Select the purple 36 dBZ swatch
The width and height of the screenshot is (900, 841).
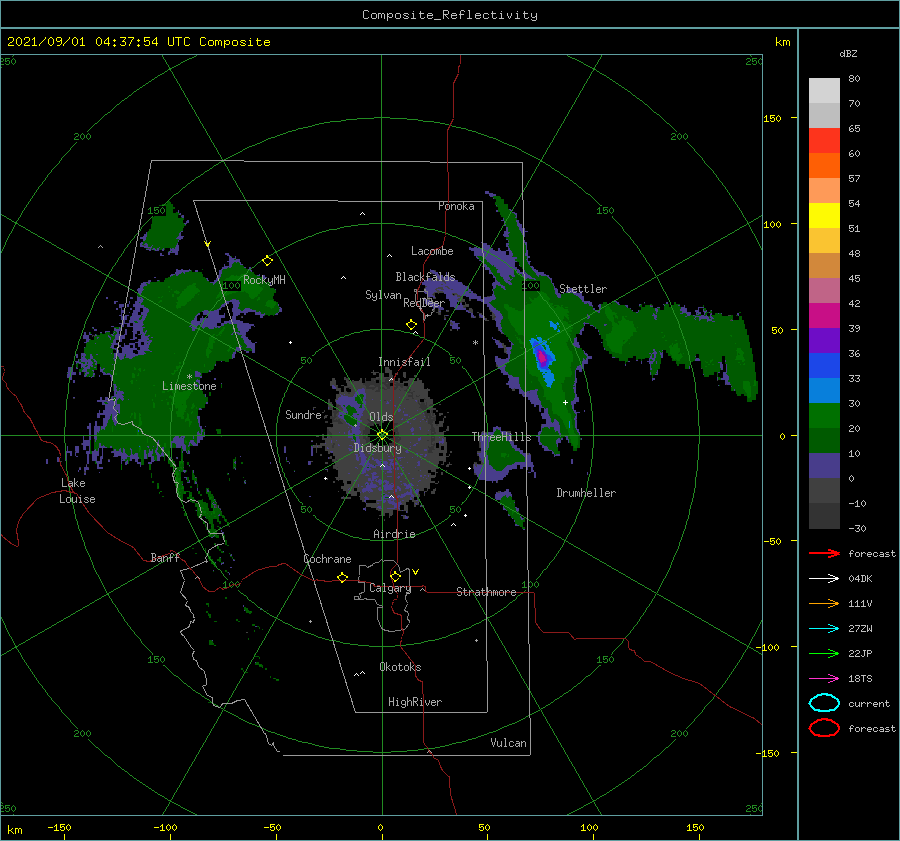pos(824,340)
